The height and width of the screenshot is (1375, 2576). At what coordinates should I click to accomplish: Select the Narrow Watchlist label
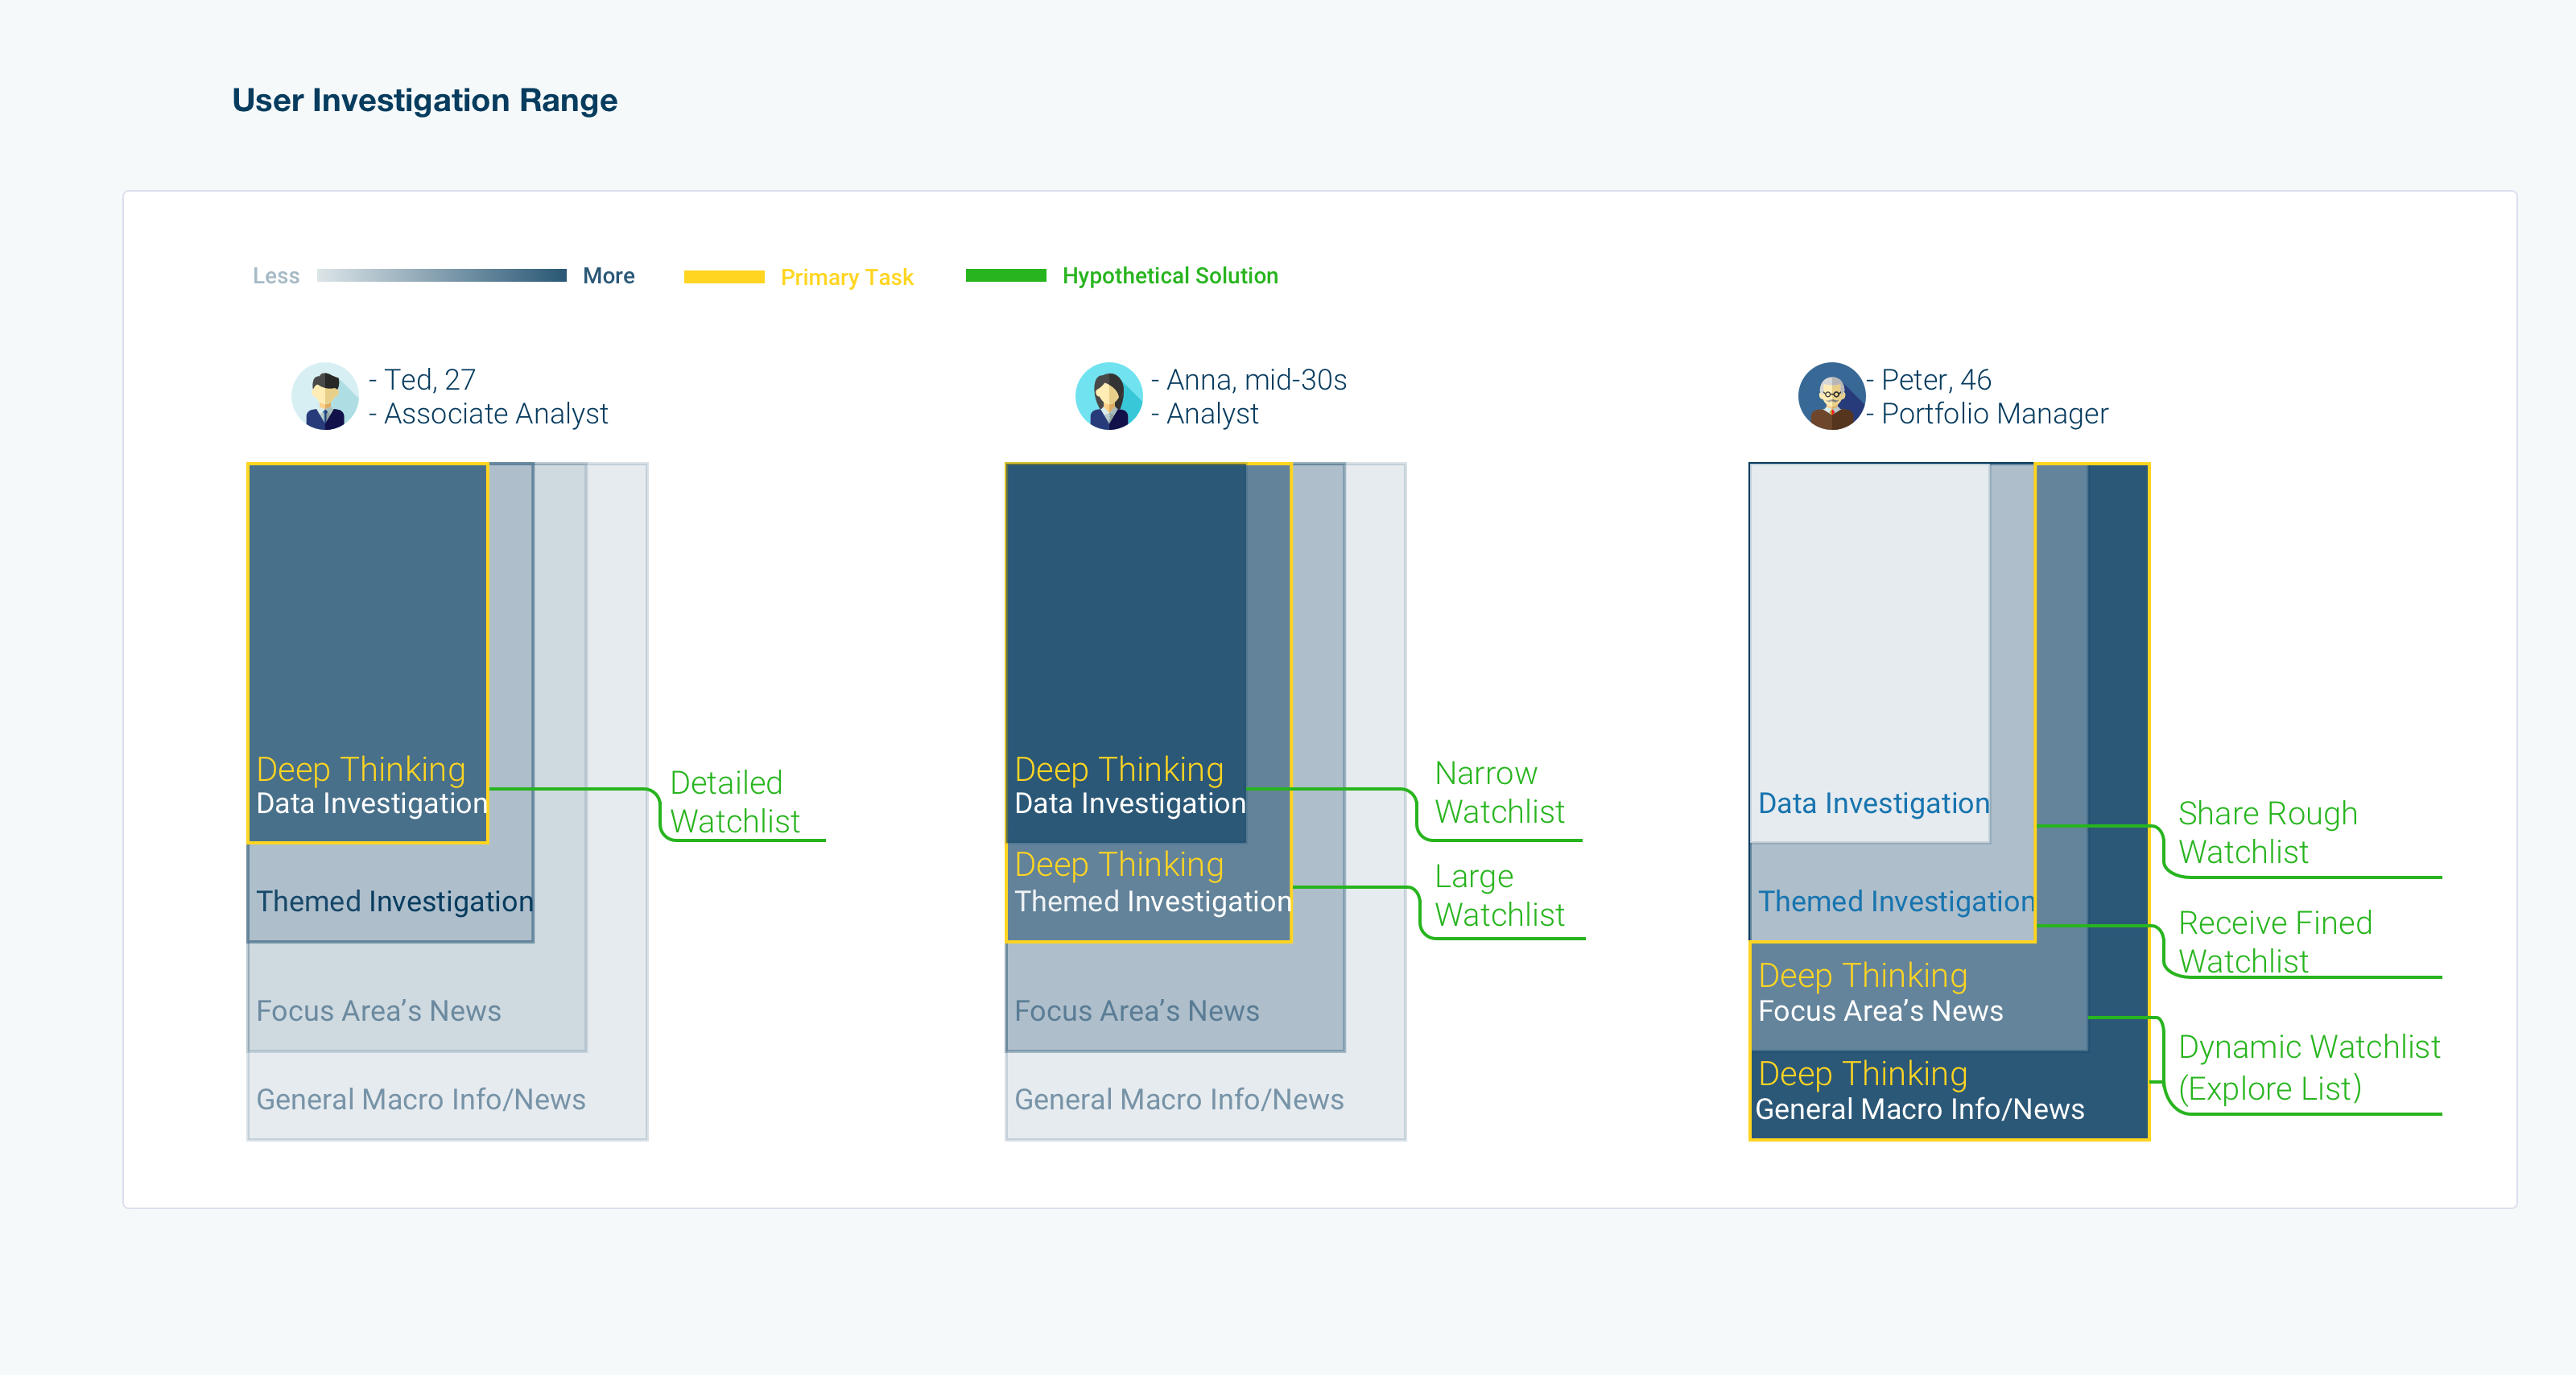[x=1498, y=792]
